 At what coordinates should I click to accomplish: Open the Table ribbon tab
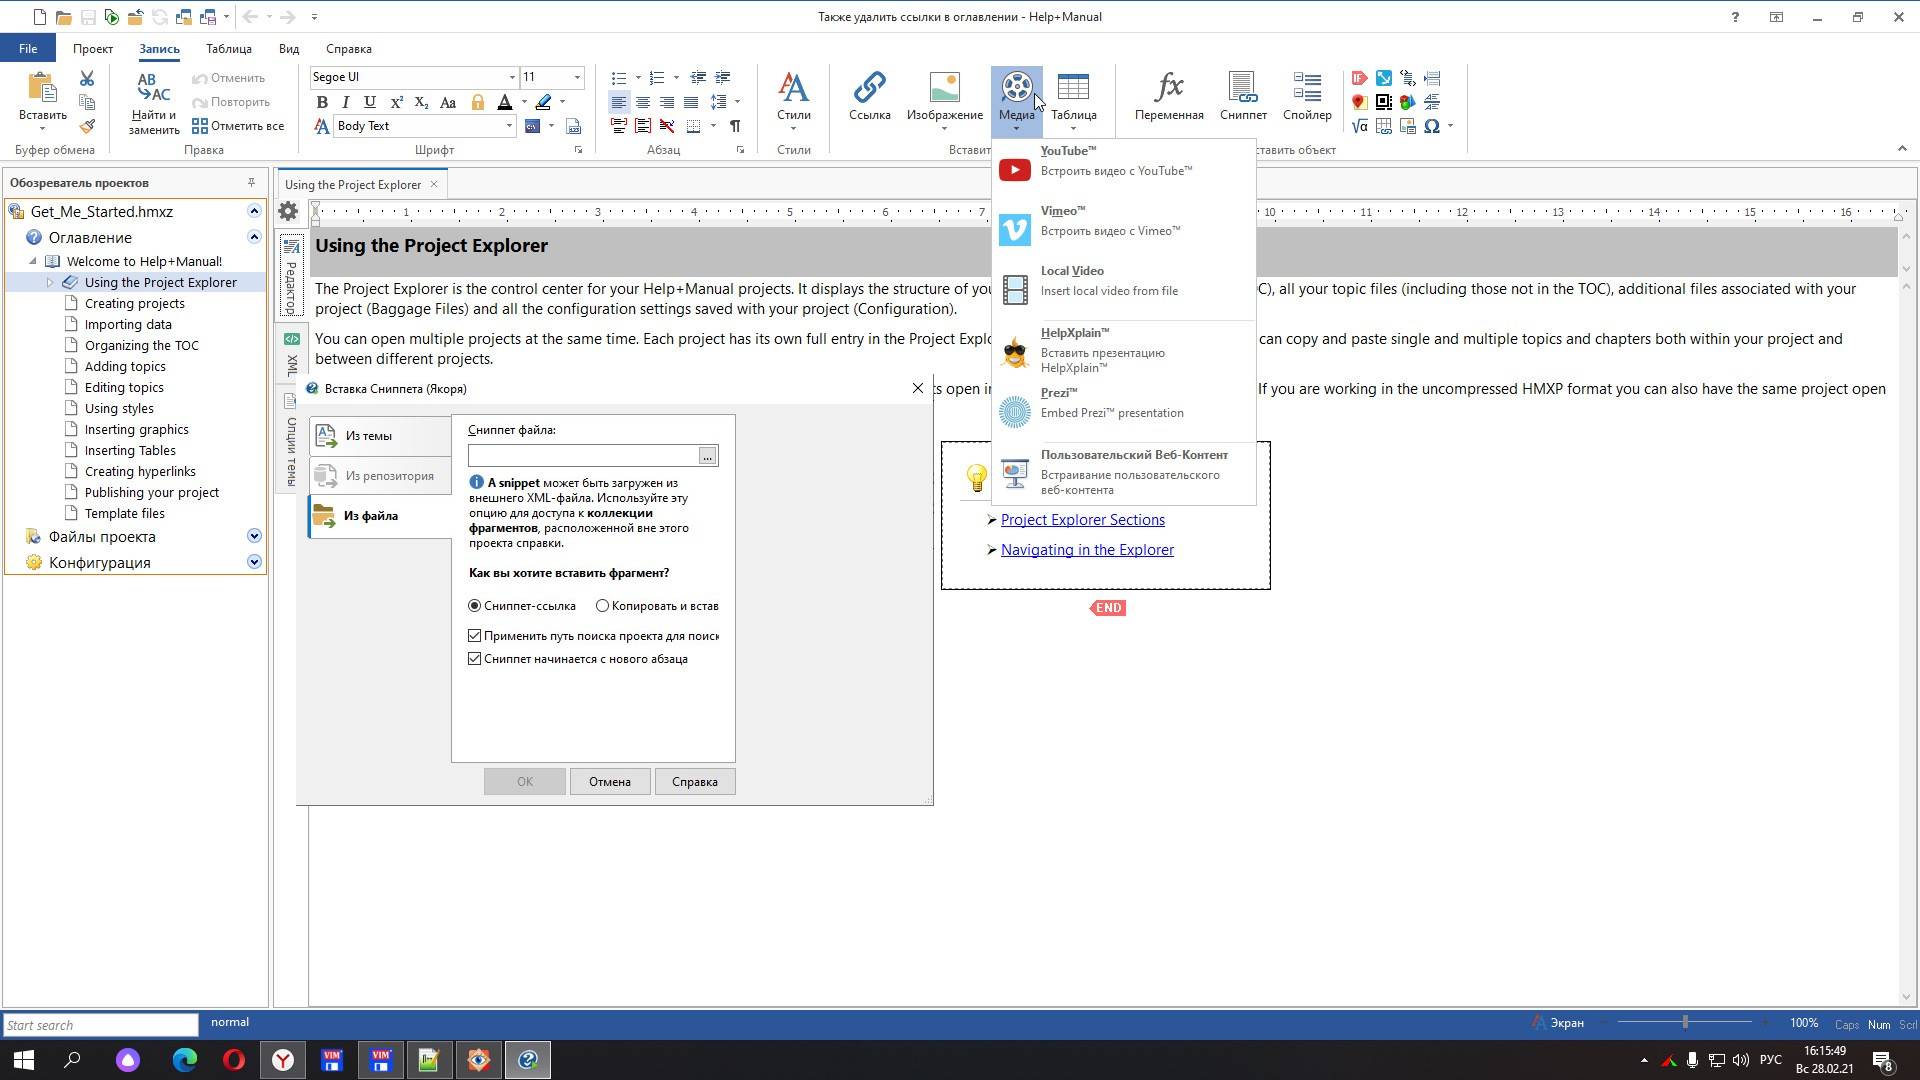click(x=228, y=49)
